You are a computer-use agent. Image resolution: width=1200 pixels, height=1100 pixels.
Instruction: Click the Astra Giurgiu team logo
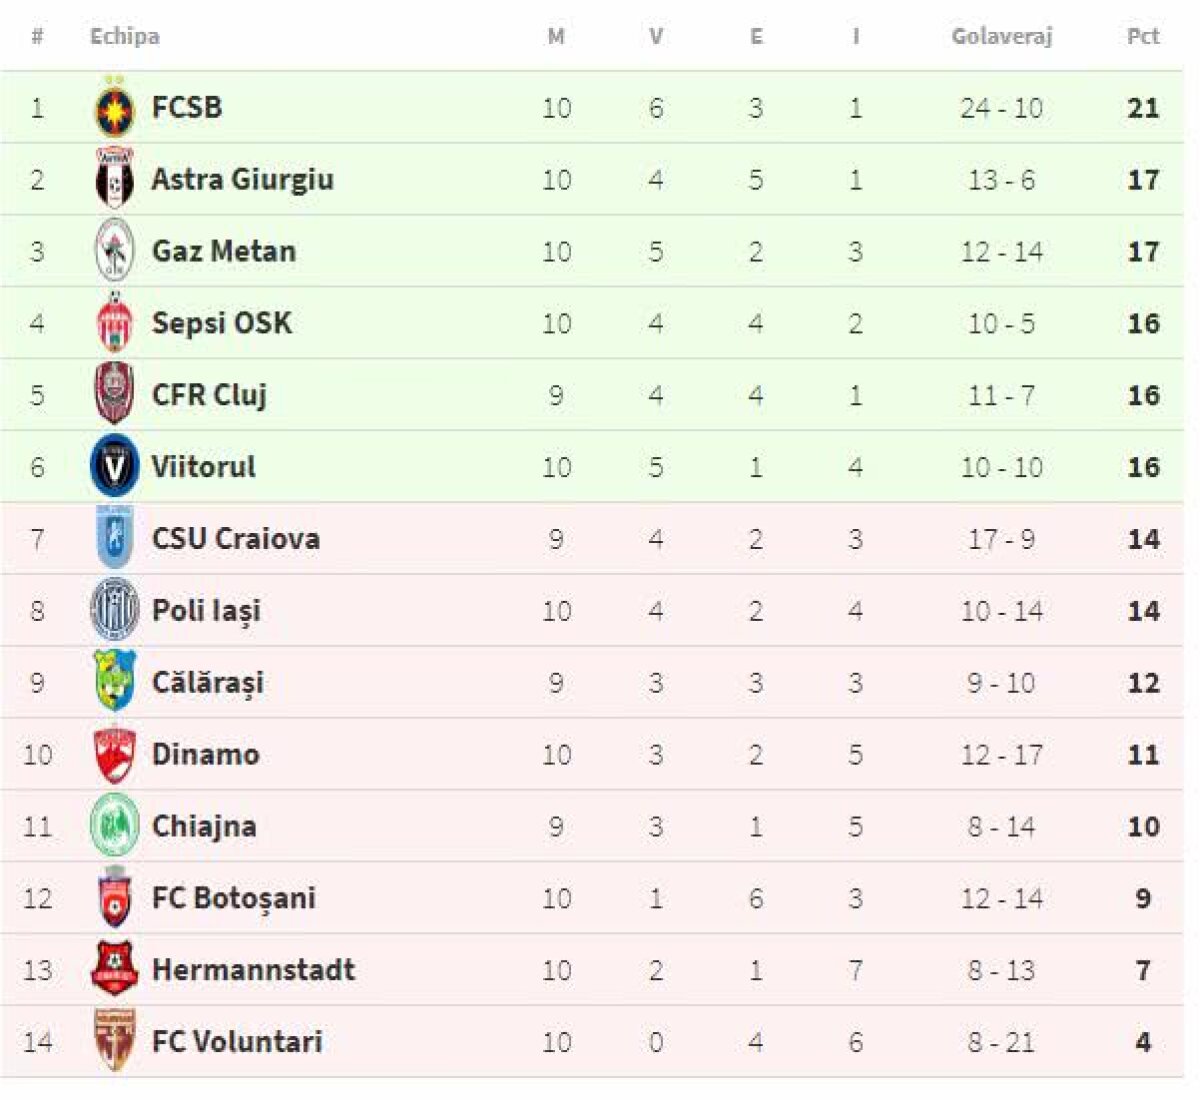115,180
